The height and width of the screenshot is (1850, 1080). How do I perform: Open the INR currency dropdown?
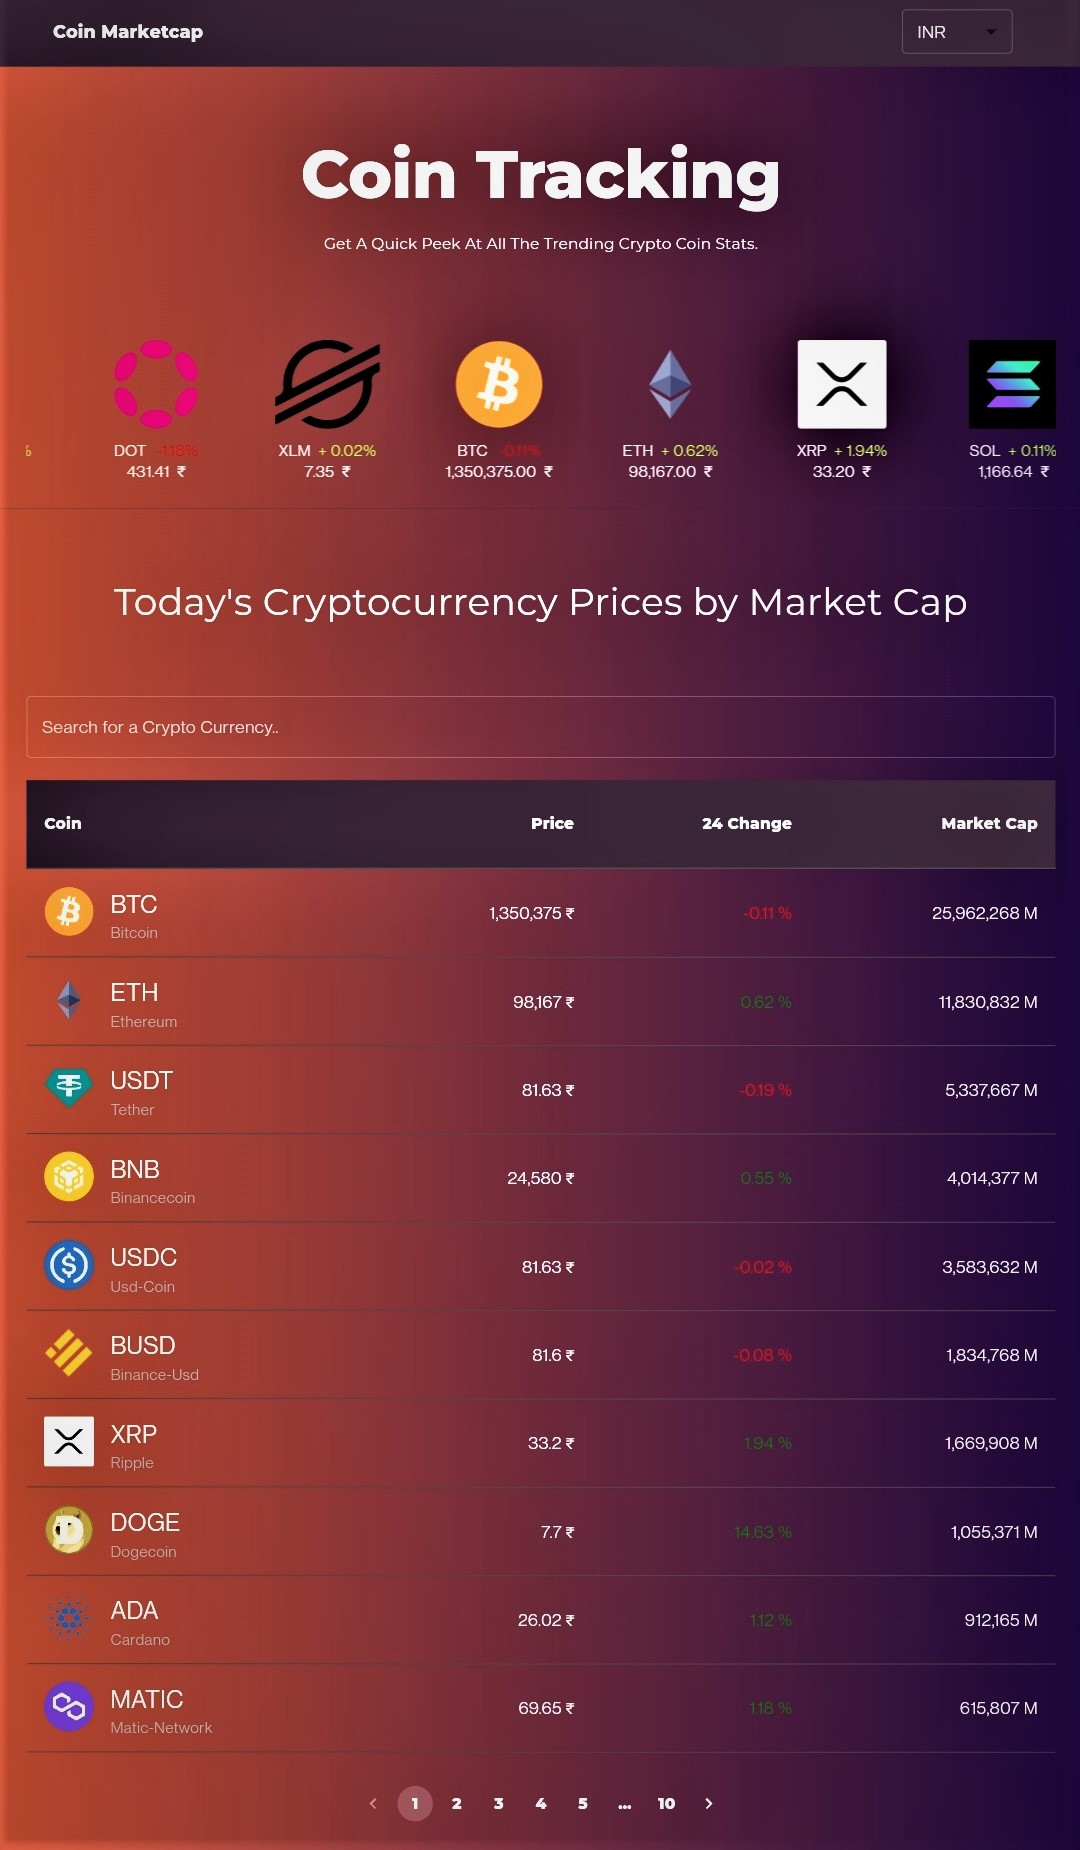pyautogui.click(x=956, y=31)
